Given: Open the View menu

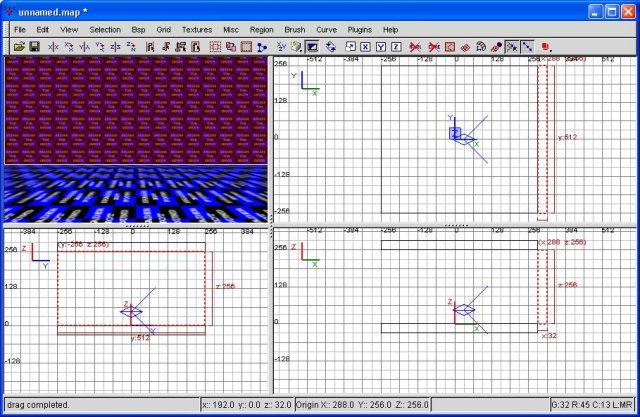Looking at the screenshot, I should tap(69, 30).
